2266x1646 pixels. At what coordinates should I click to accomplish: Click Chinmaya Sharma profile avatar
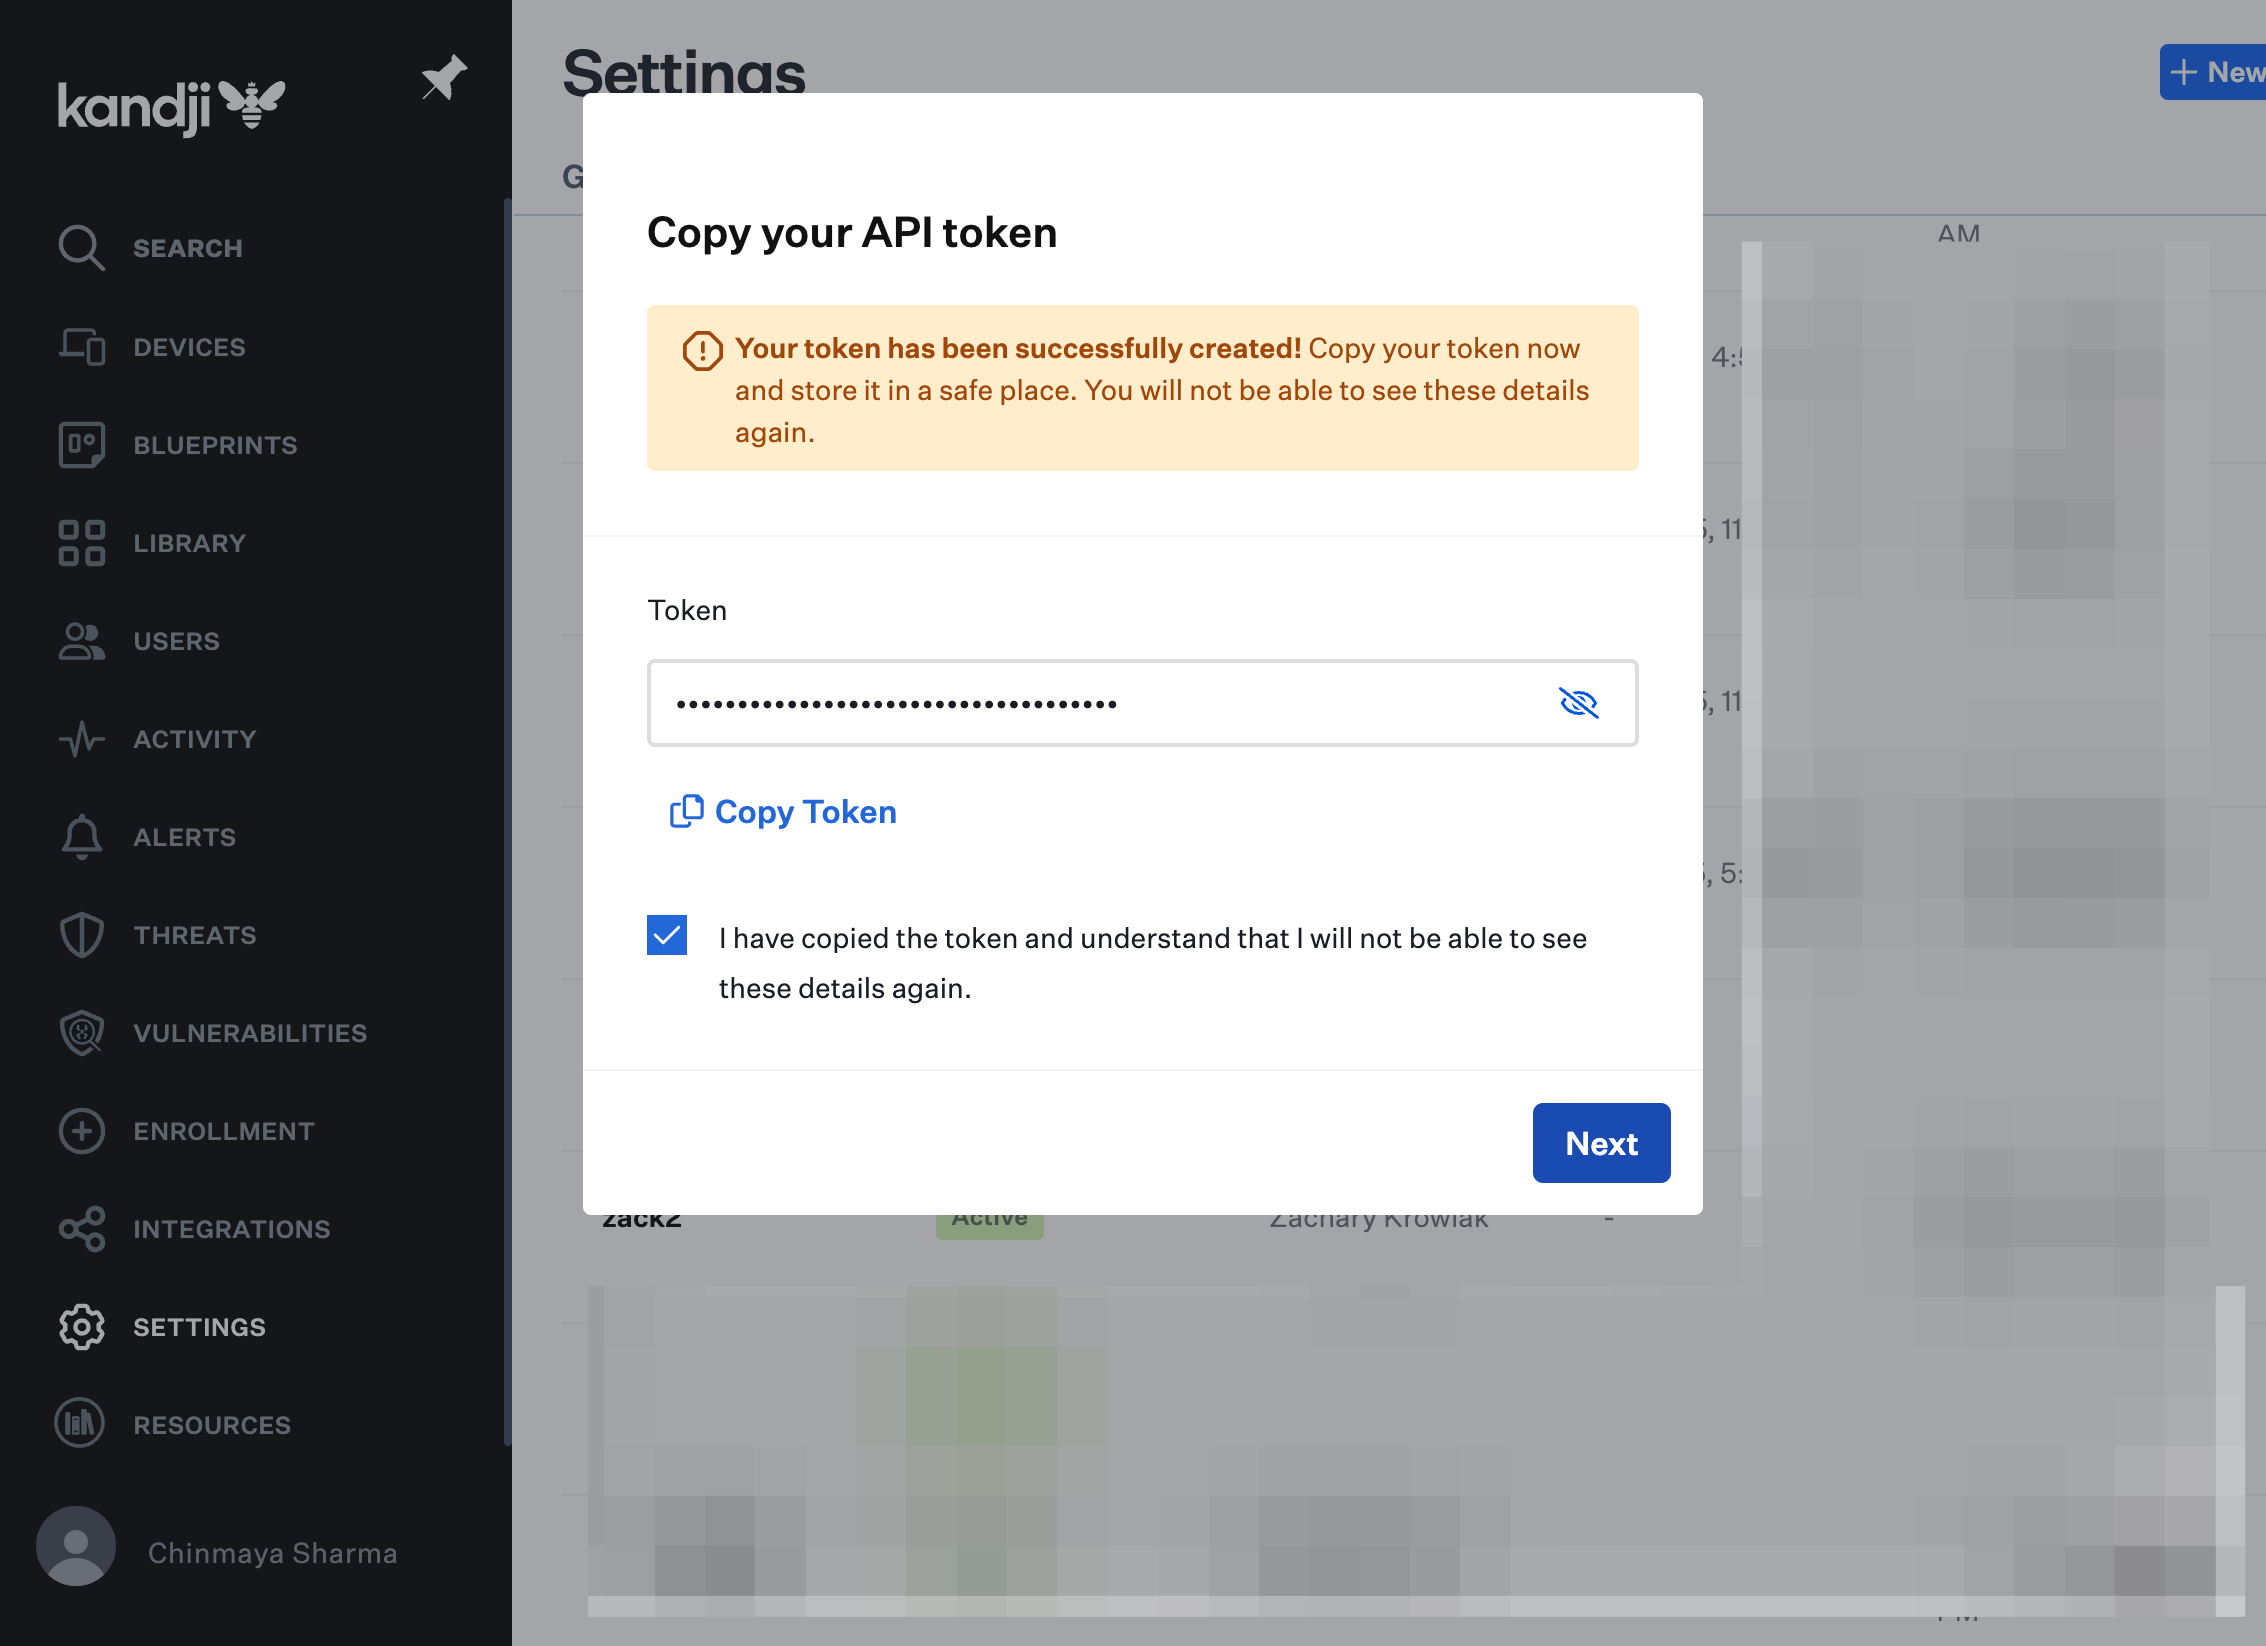click(x=76, y=1546)
